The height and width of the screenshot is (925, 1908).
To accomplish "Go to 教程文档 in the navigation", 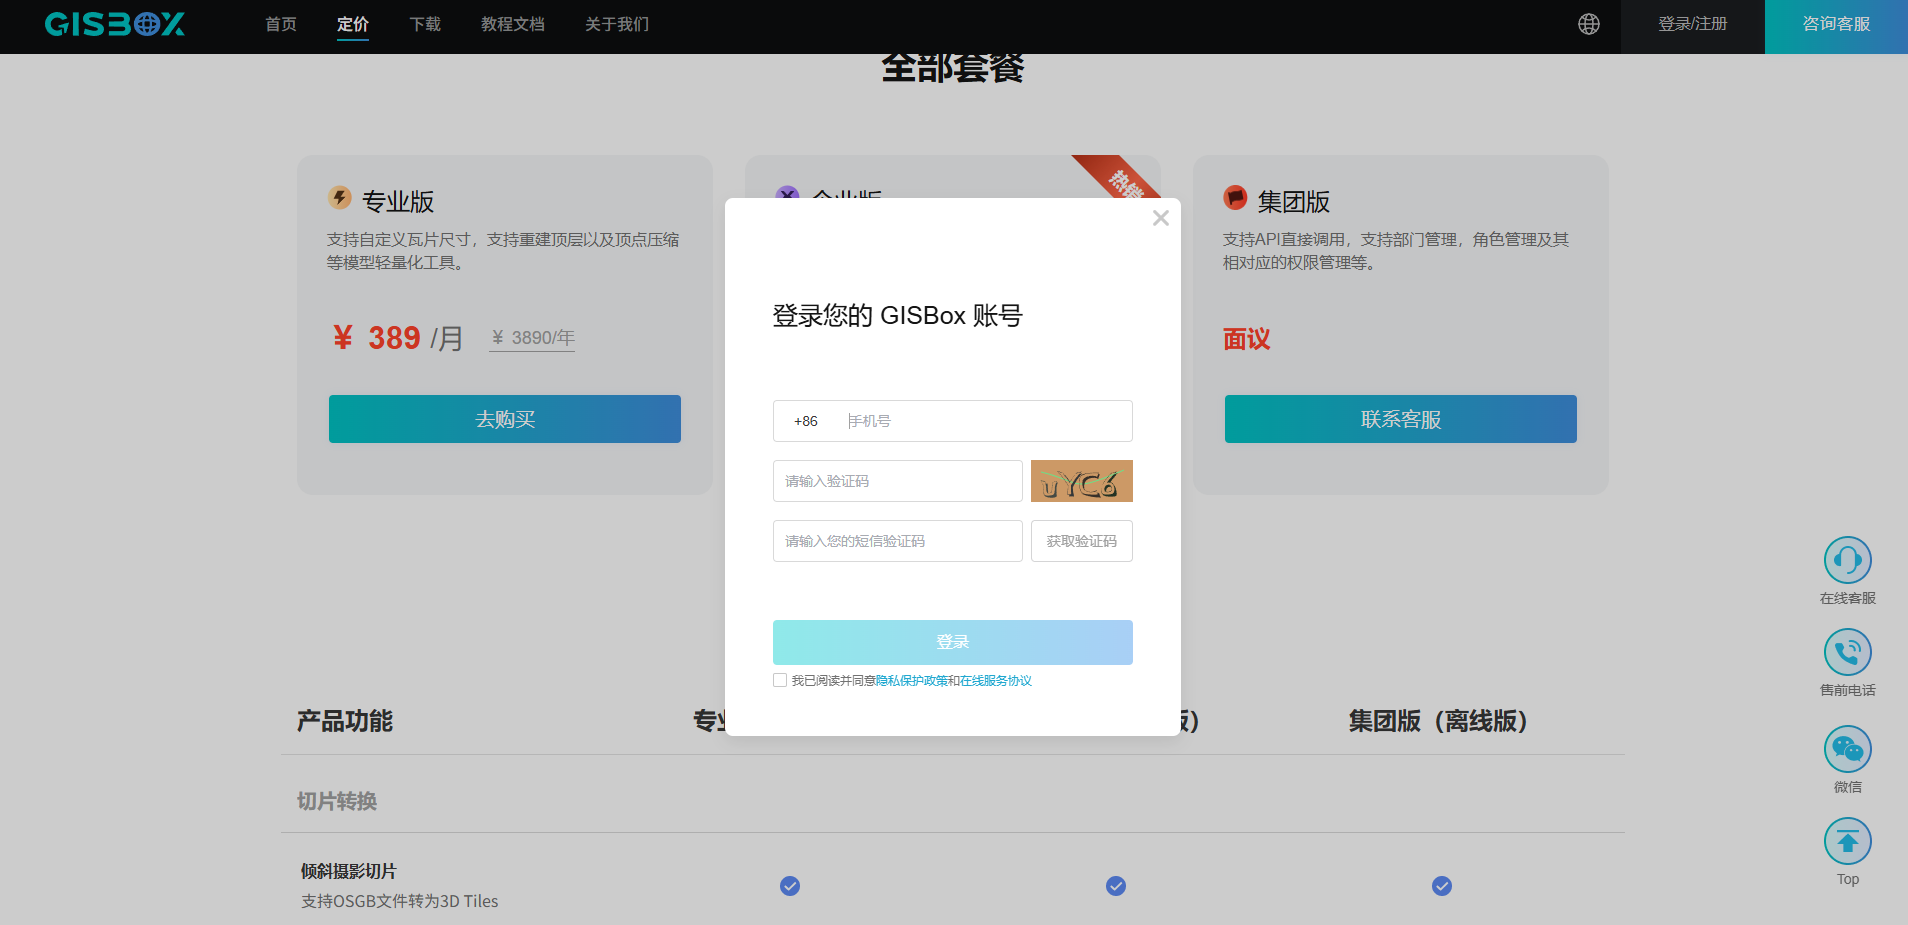I will click(512, 24).
